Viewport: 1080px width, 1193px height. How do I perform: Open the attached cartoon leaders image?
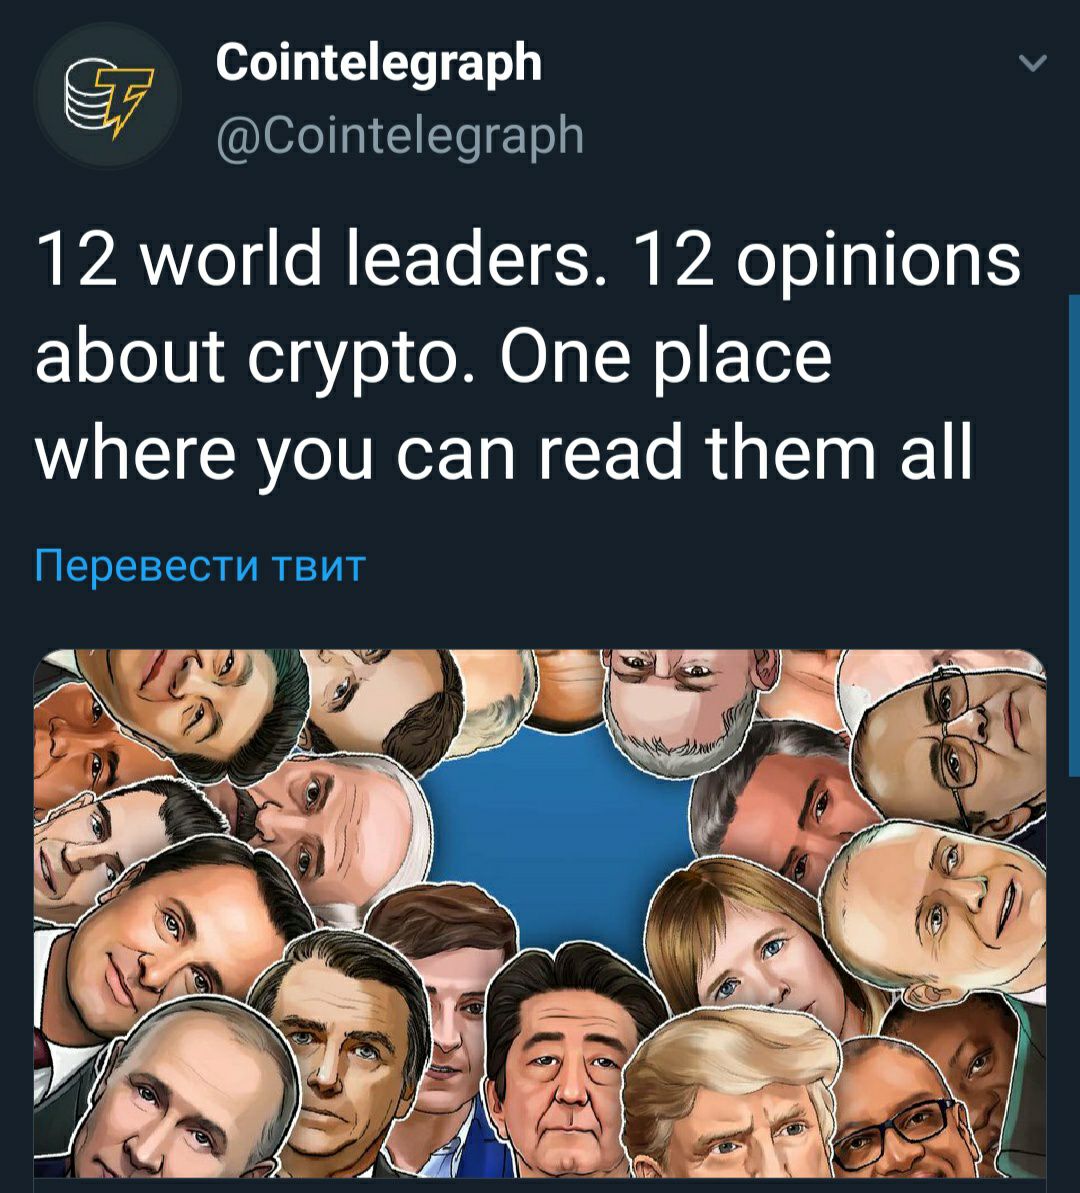[540, 914]
